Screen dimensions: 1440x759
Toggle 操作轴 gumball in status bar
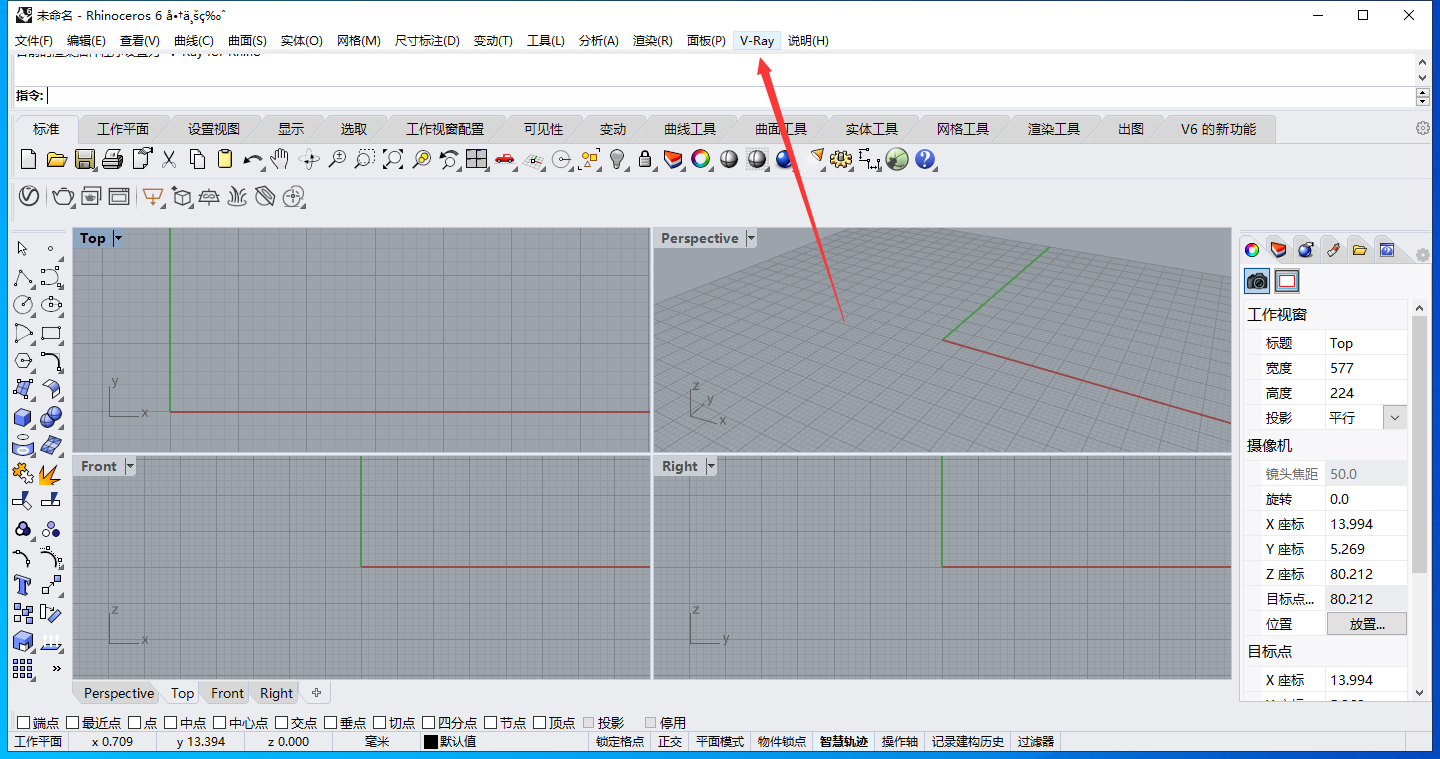tap(901, 742)
